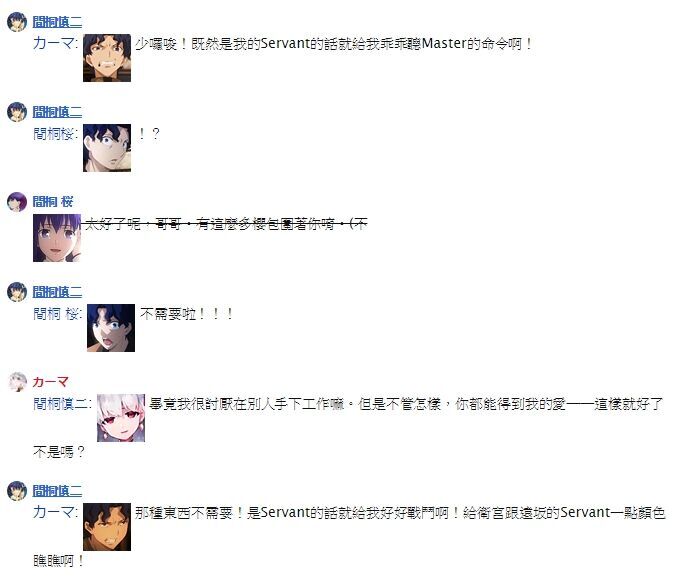Open the red カーマ username link
Screen dimensions: 680x580
coord(50,382)
